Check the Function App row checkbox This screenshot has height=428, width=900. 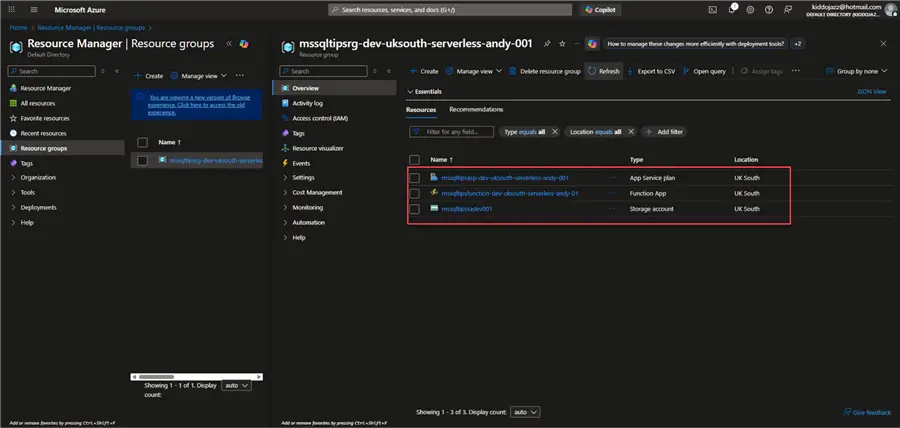coord(414,193)
